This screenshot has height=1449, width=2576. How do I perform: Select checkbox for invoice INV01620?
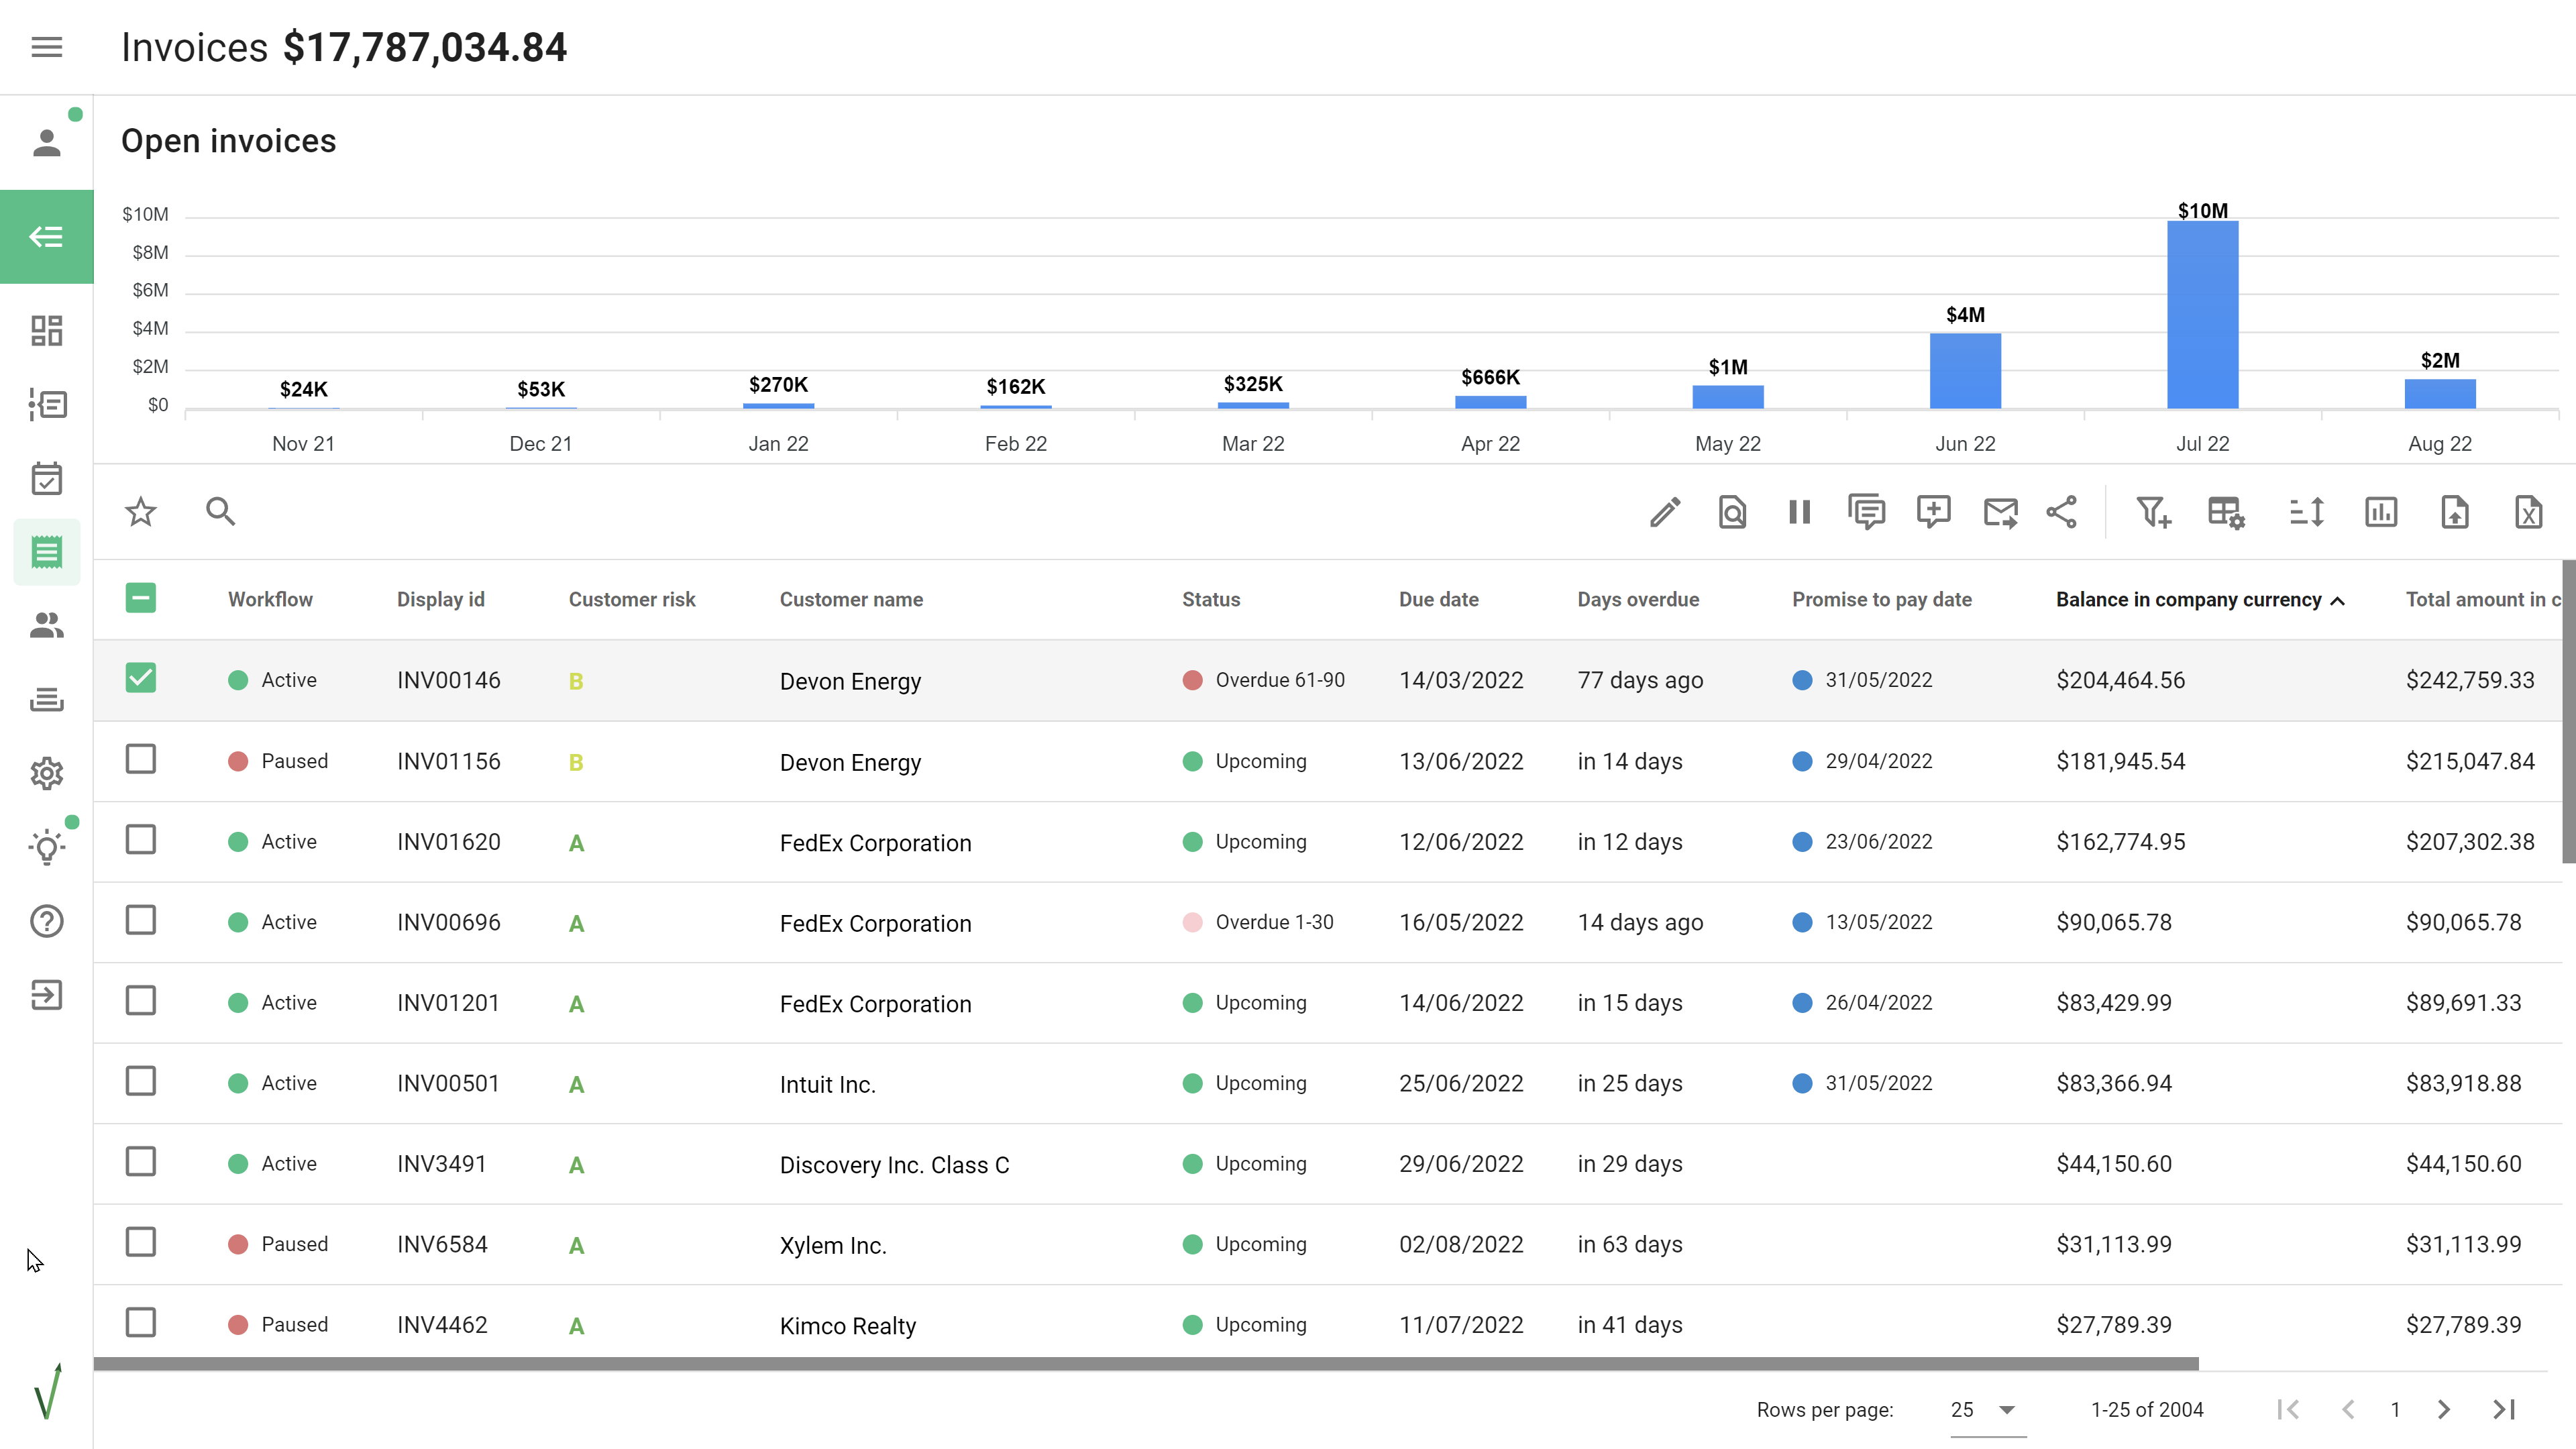click(x=141, y=840)
